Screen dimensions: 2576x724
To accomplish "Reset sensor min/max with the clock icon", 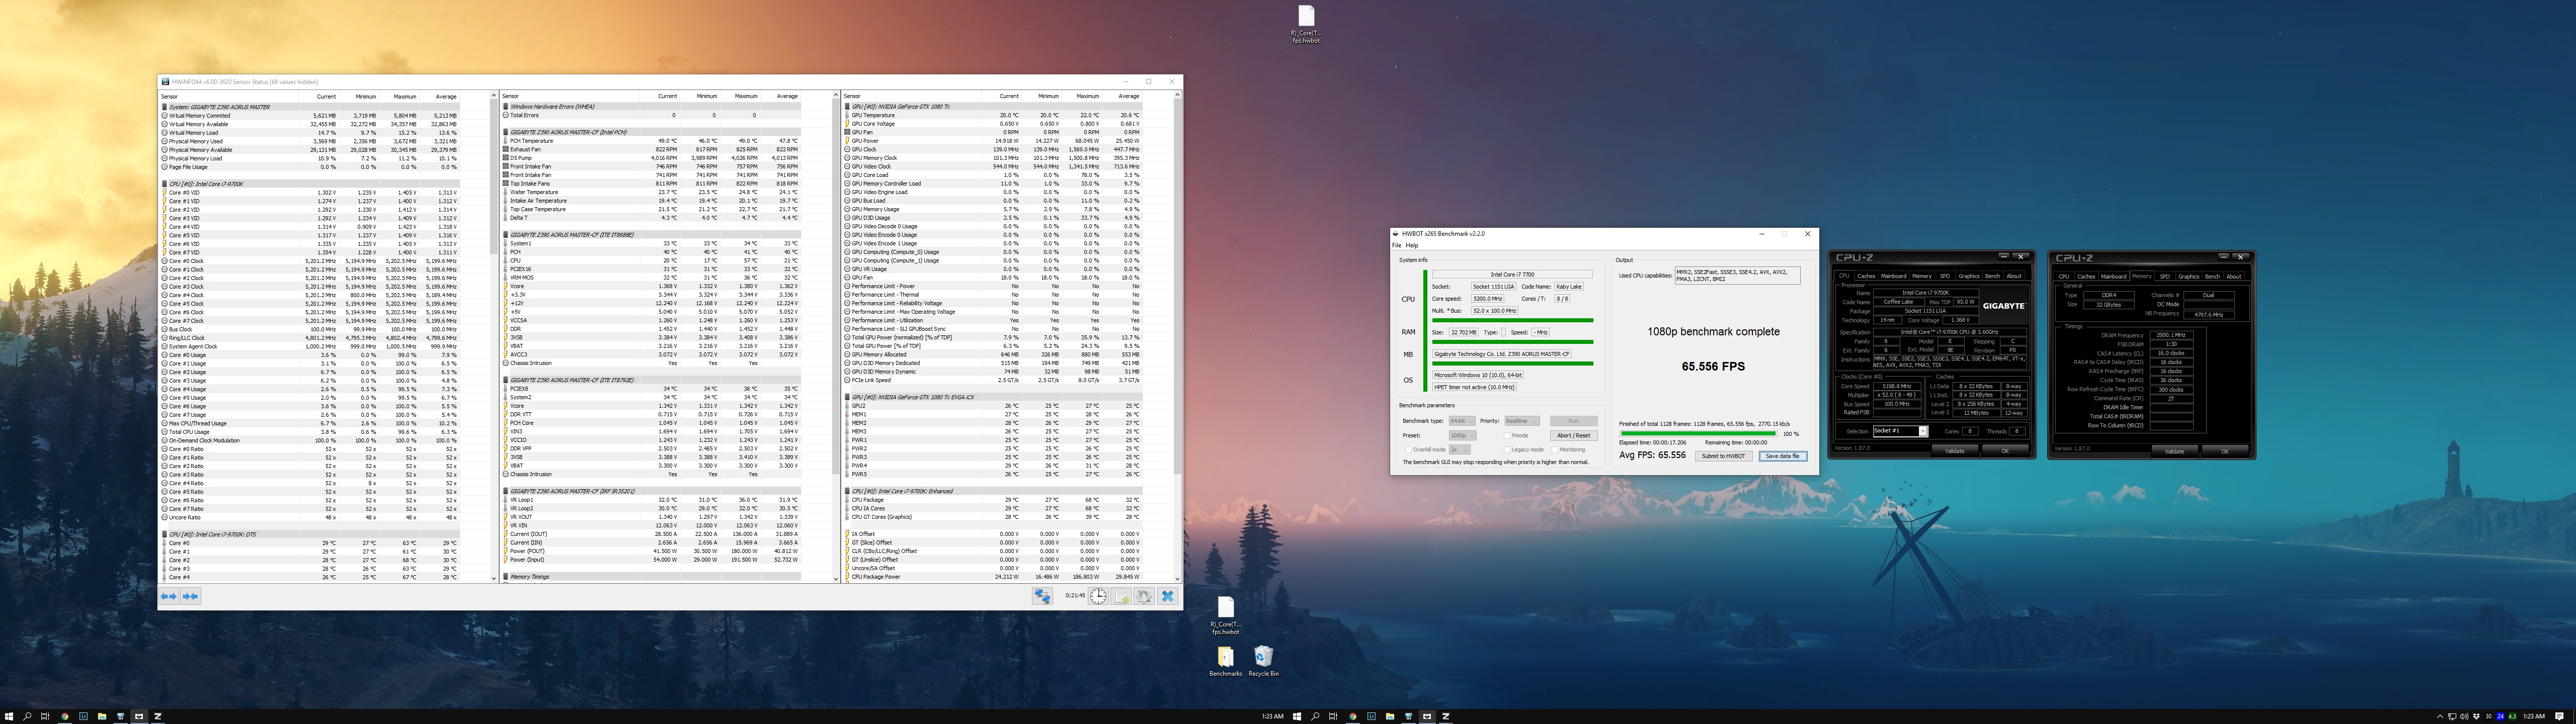I will coord(1098,596).
